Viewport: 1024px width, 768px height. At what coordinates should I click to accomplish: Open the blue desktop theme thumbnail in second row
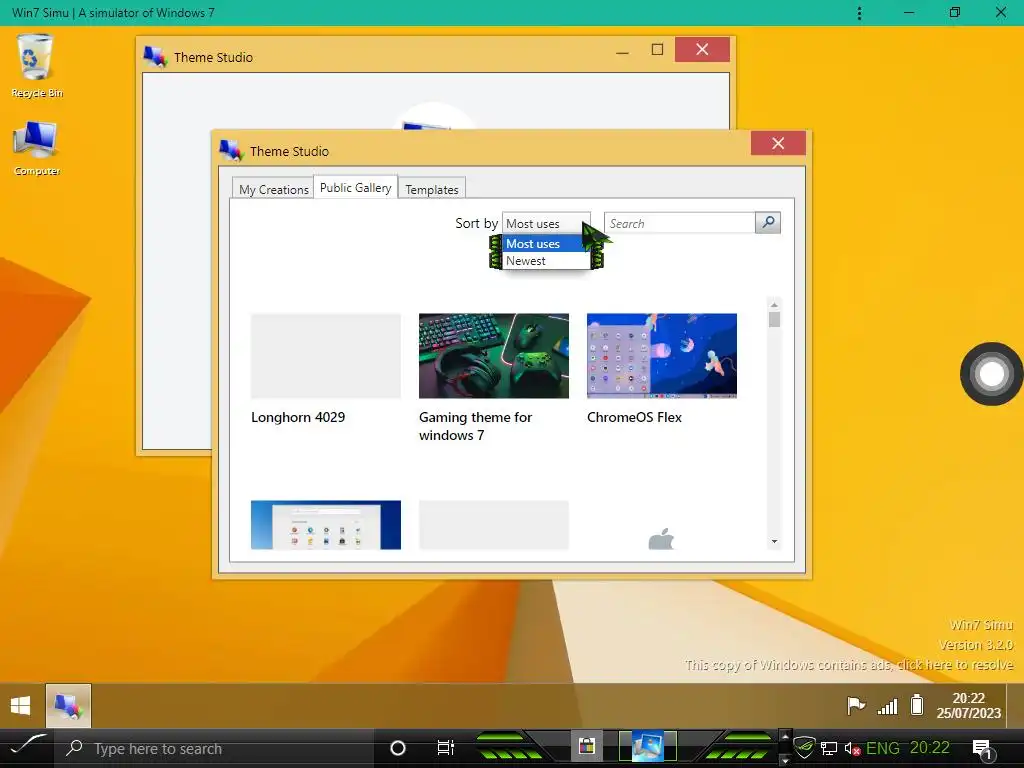coord(326,525)
